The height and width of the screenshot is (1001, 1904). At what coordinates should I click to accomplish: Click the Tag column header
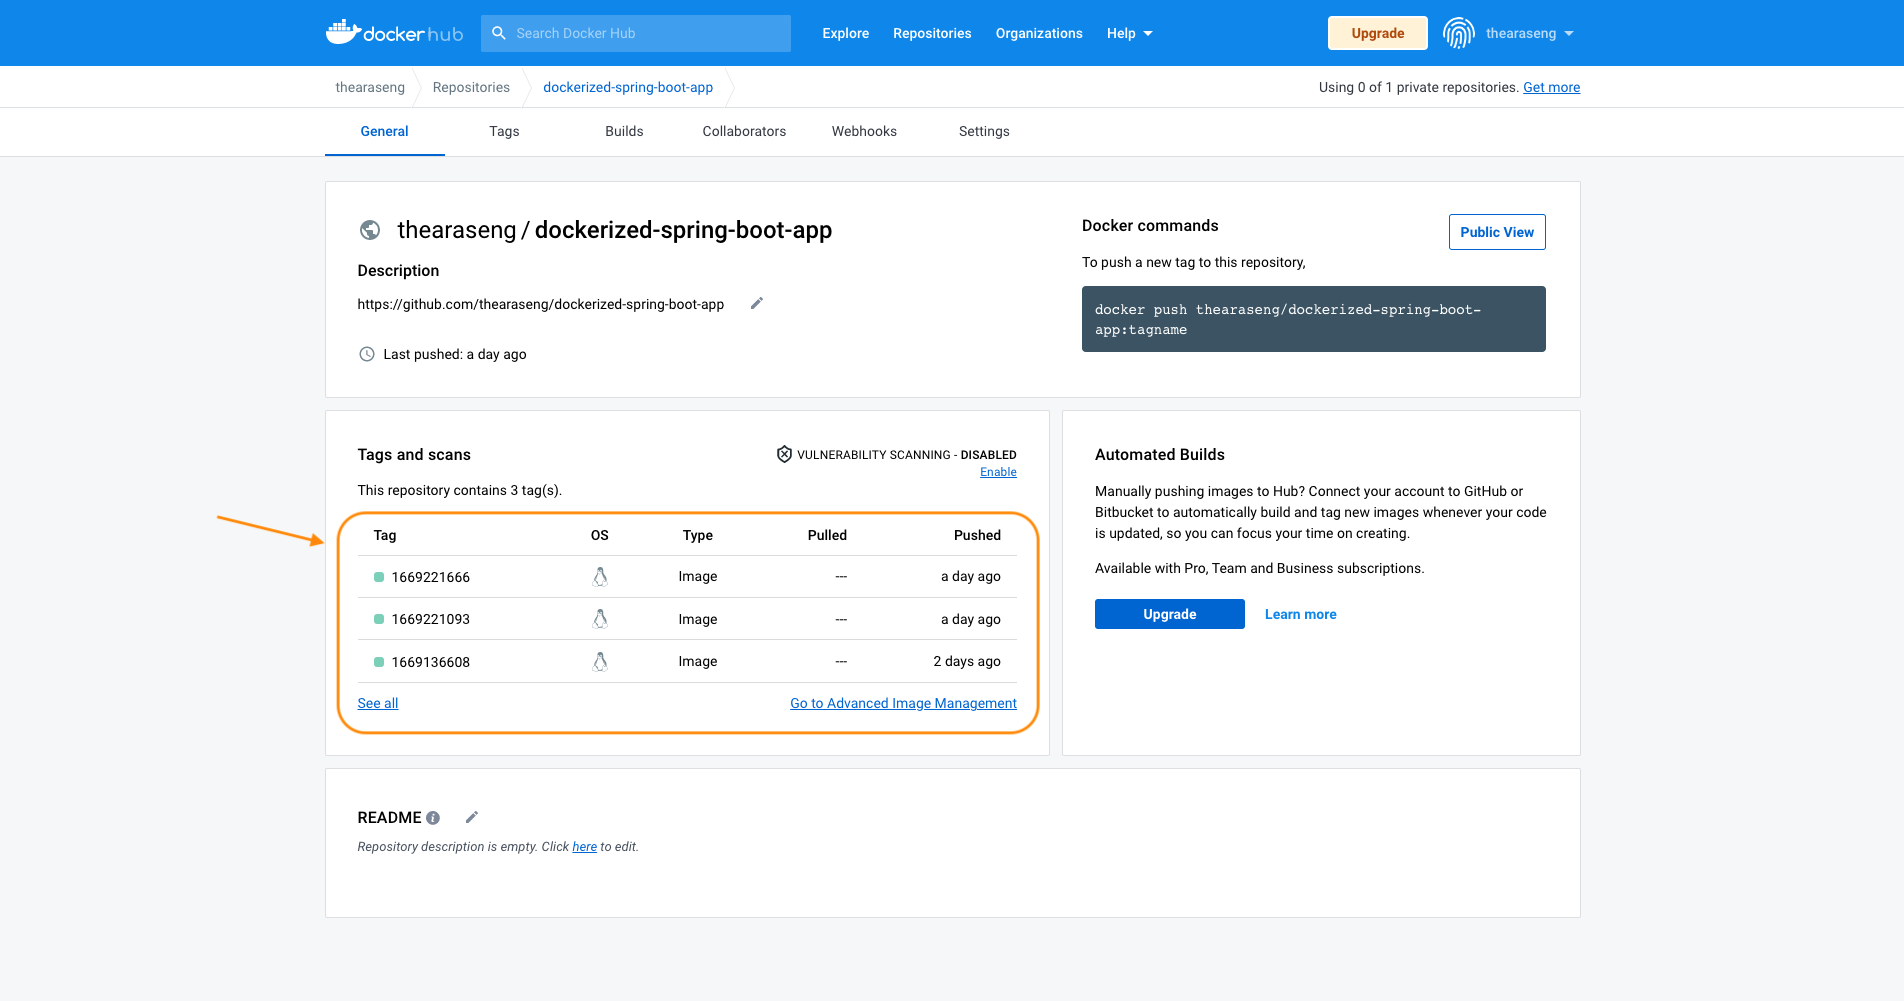385,535
